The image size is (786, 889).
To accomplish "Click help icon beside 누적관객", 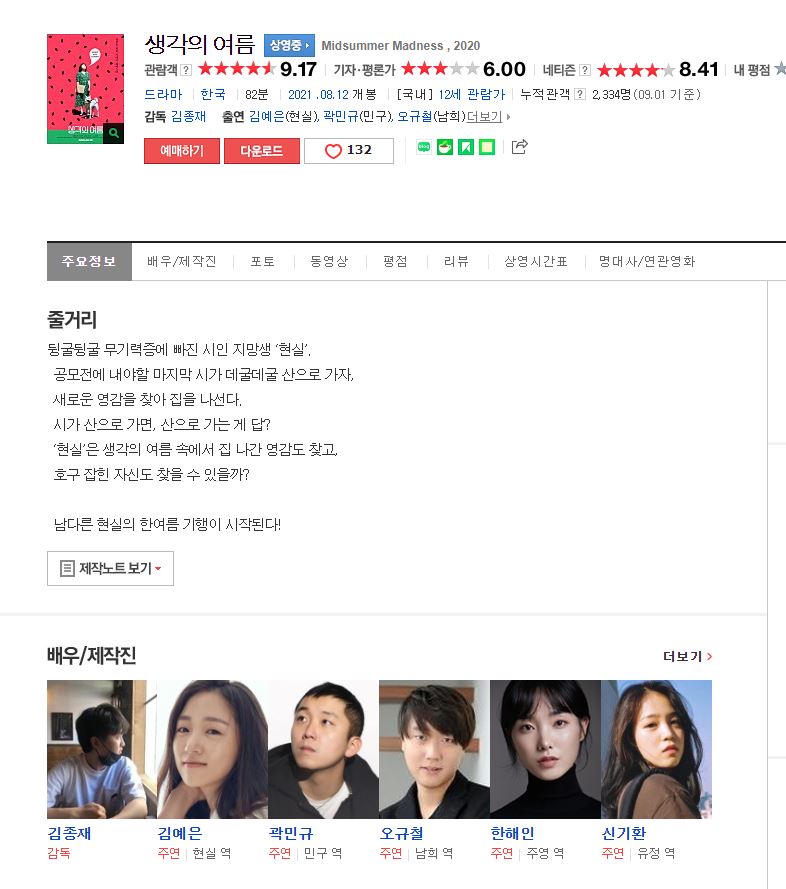I will click(580, 94).
